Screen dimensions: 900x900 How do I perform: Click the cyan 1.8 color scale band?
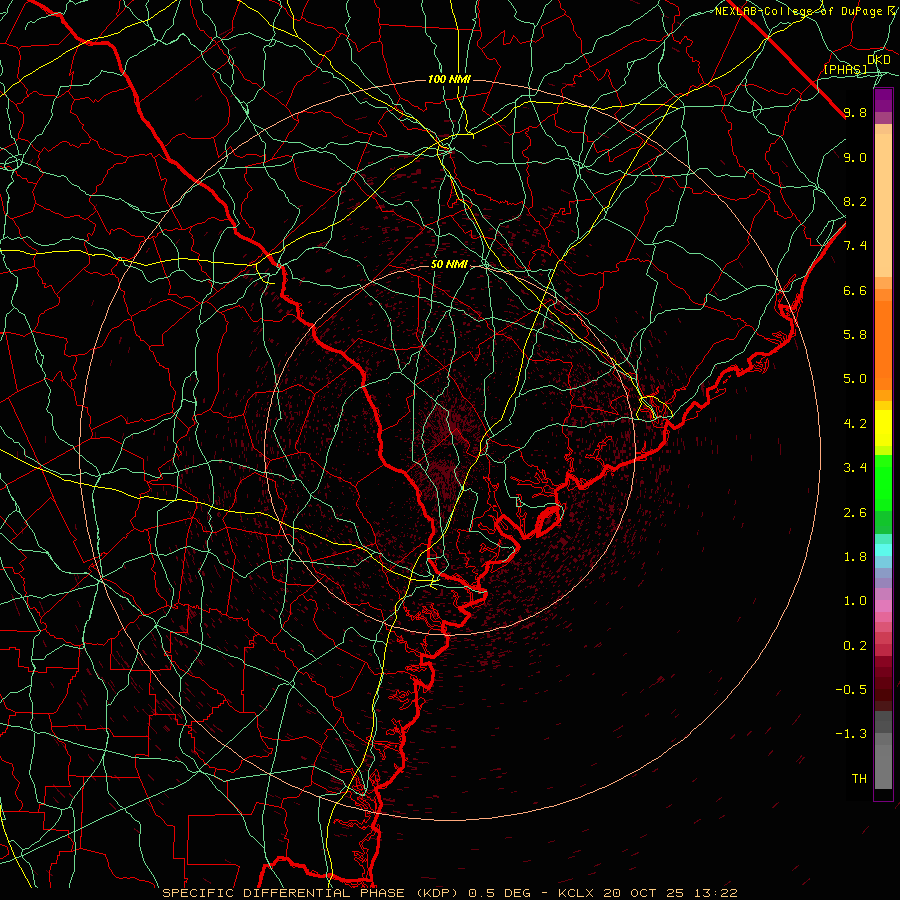point(883,550)
